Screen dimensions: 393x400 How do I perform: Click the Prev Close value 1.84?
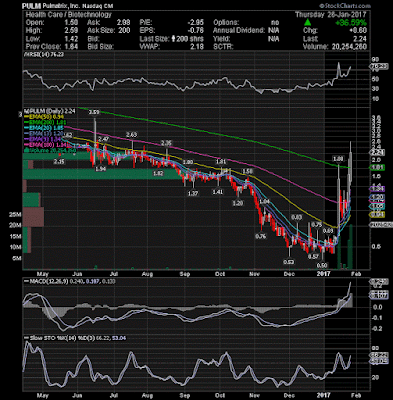(x=71, y=47)
